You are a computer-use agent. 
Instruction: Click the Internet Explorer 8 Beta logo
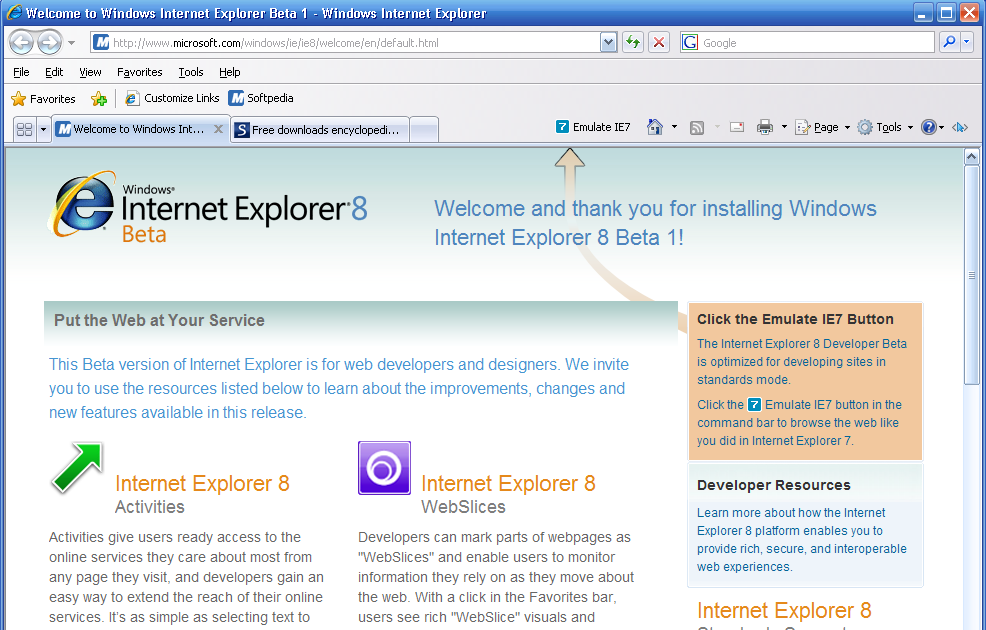click(208, 206)
